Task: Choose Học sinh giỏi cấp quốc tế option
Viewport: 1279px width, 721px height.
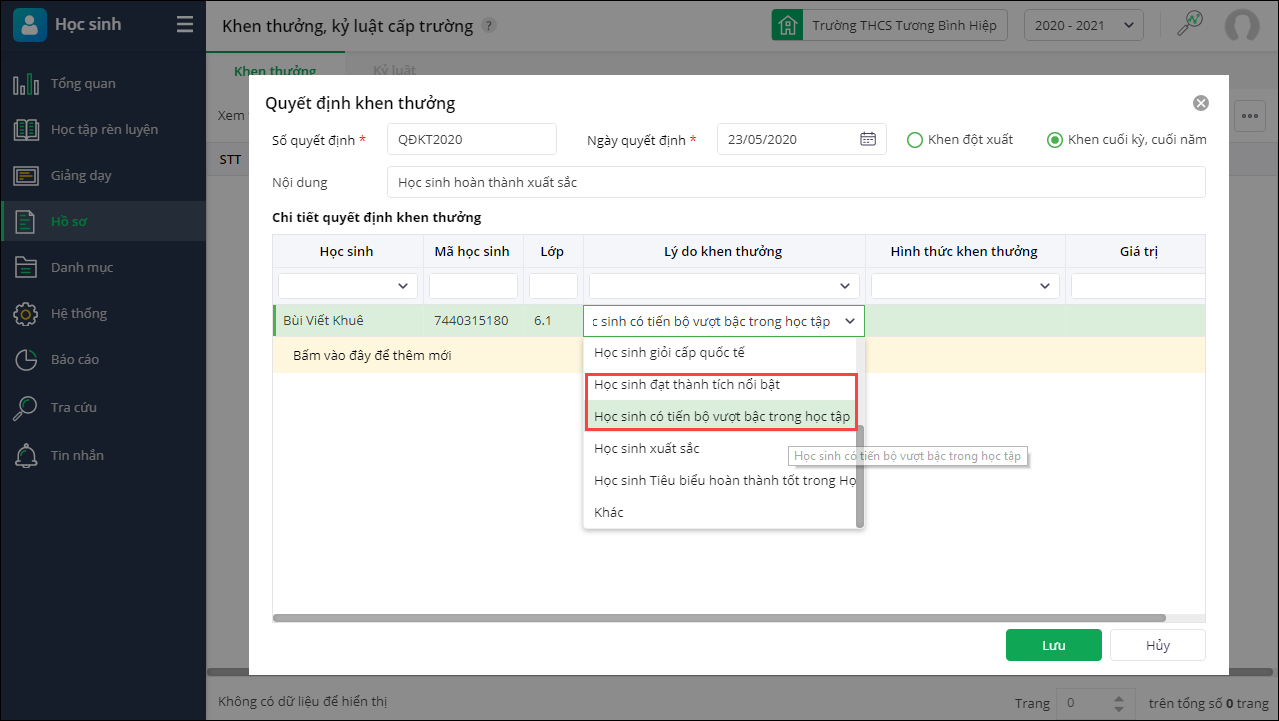Action: click(720, 353)
